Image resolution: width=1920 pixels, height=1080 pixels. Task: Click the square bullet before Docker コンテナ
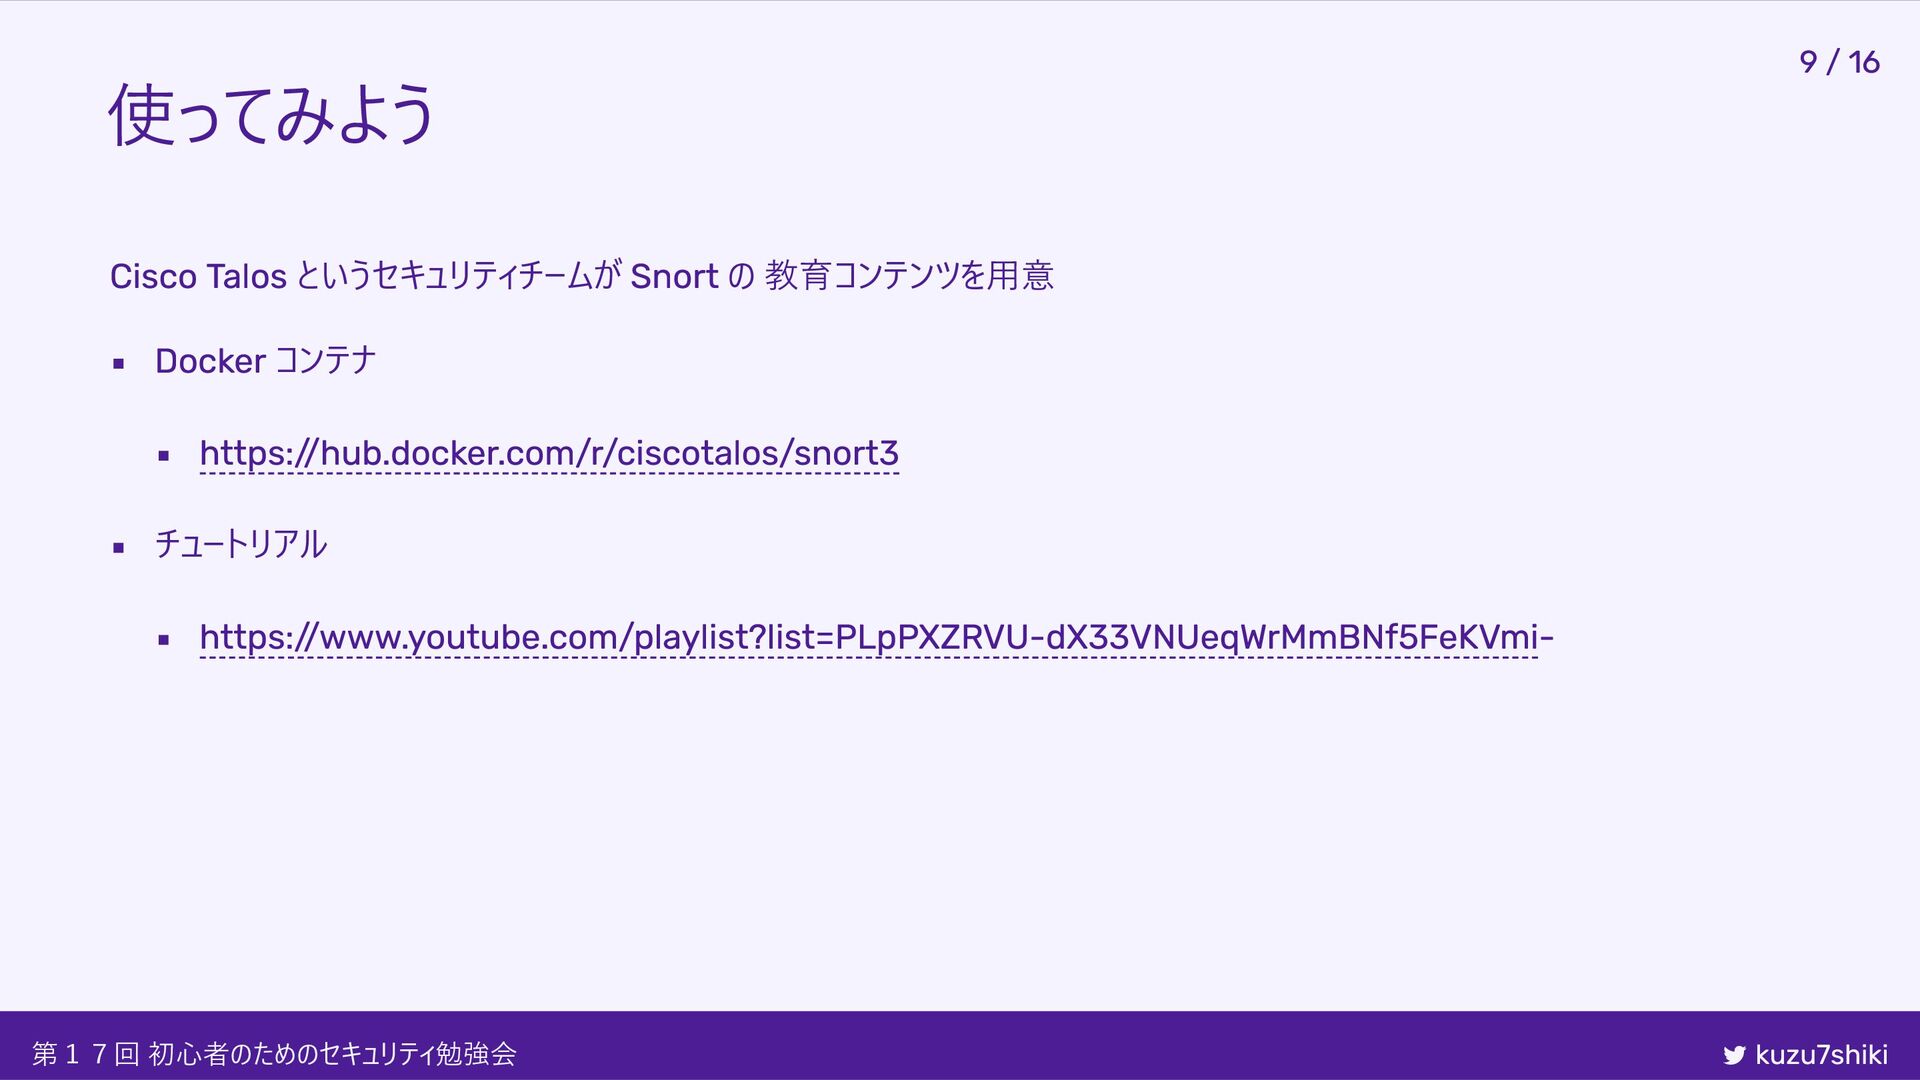(x=118, y=364)
